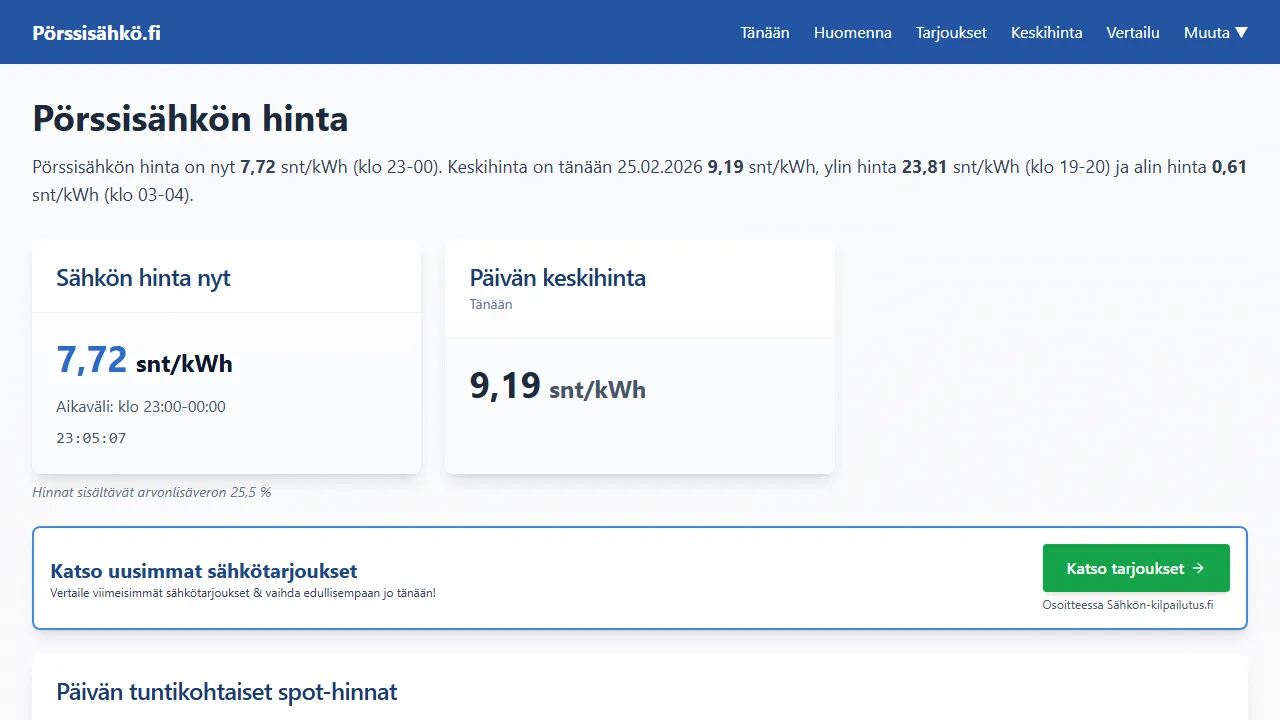This screenshot has width=1280, height=720.
Task: Click the Osoitteessa Sähkön-kilpailutus.fi text
Action: click(1129, 604)
